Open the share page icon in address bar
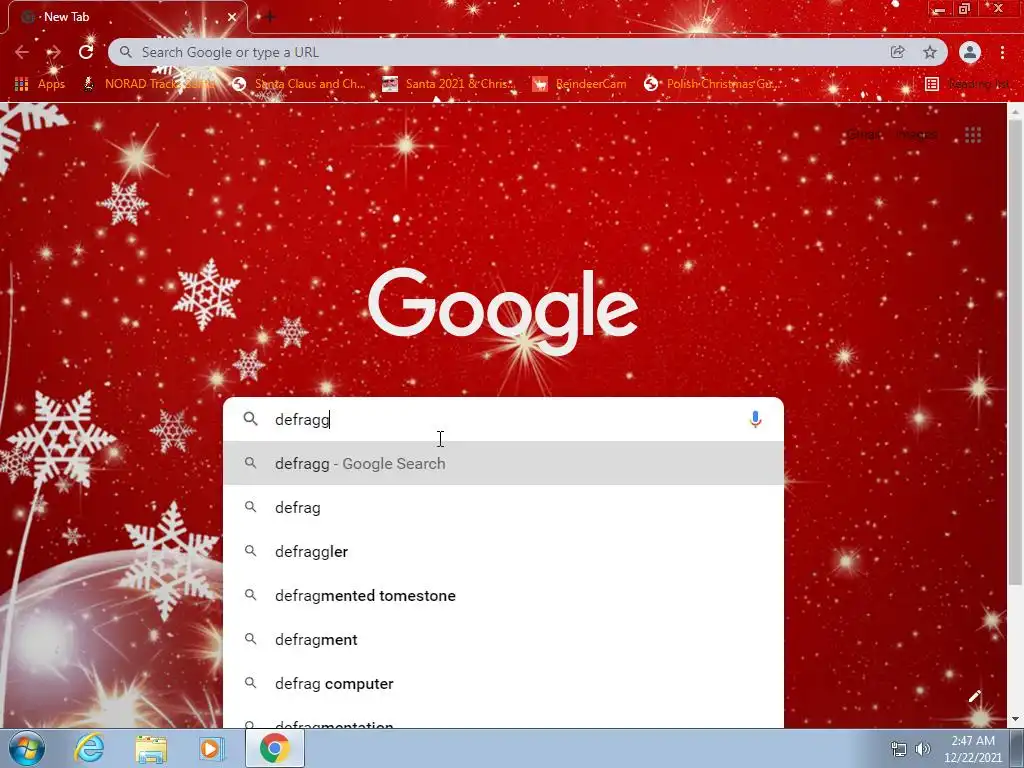This screenshot has width=1024, height=768. click(x=897, y=52)
